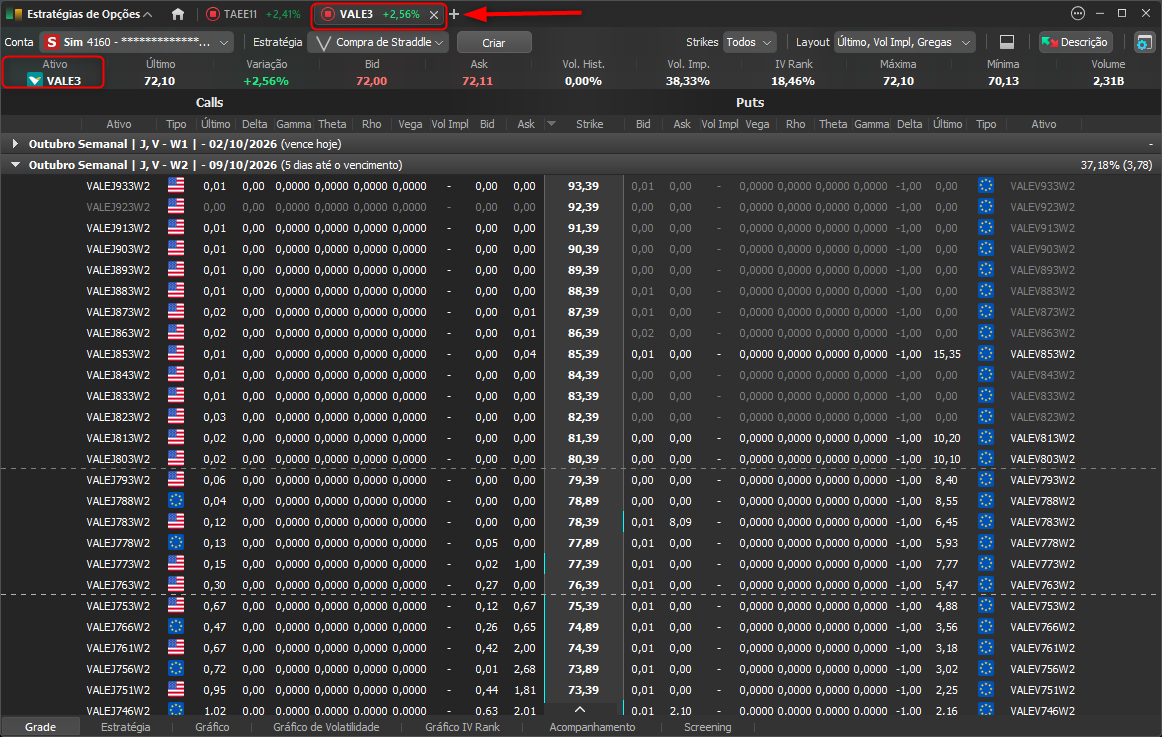Open the Gráfico de Volatilidade tab
This screenshot has height=737, width=1162.
(326, 727)
